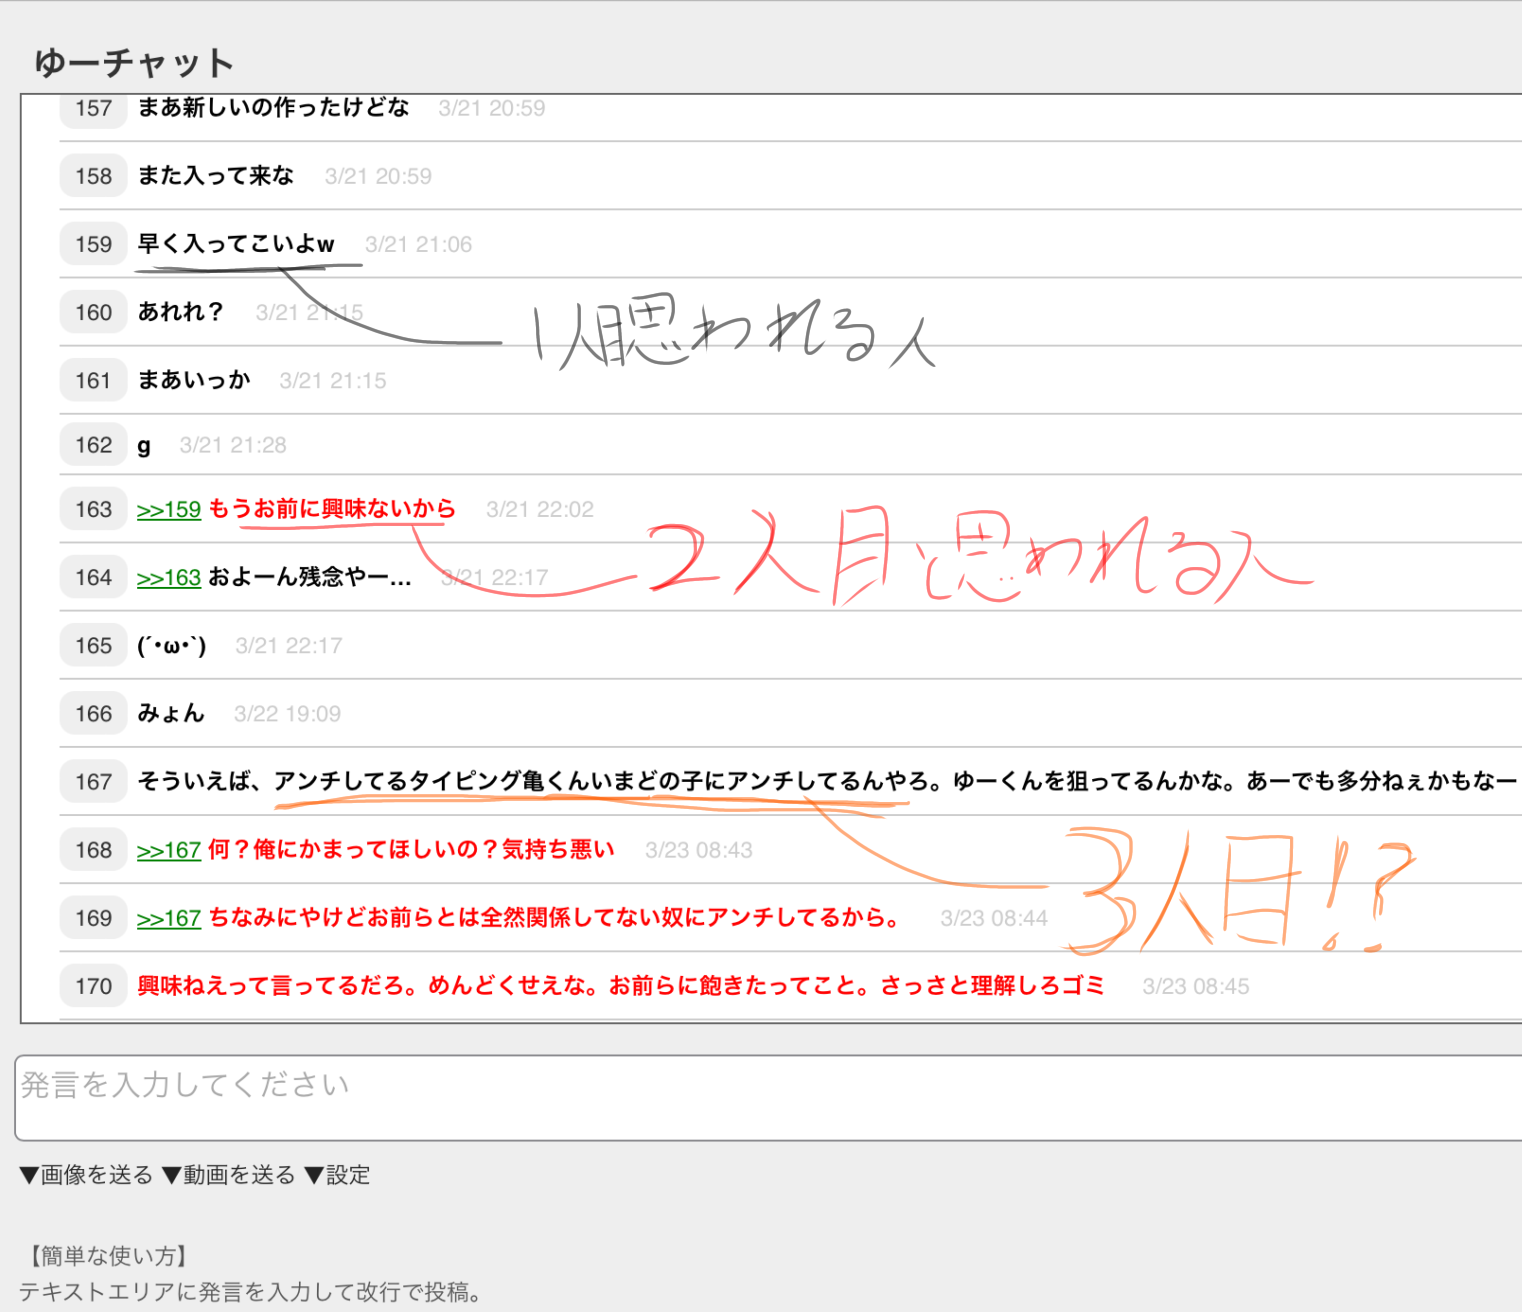Click post number badge 166

coord(93,714)
